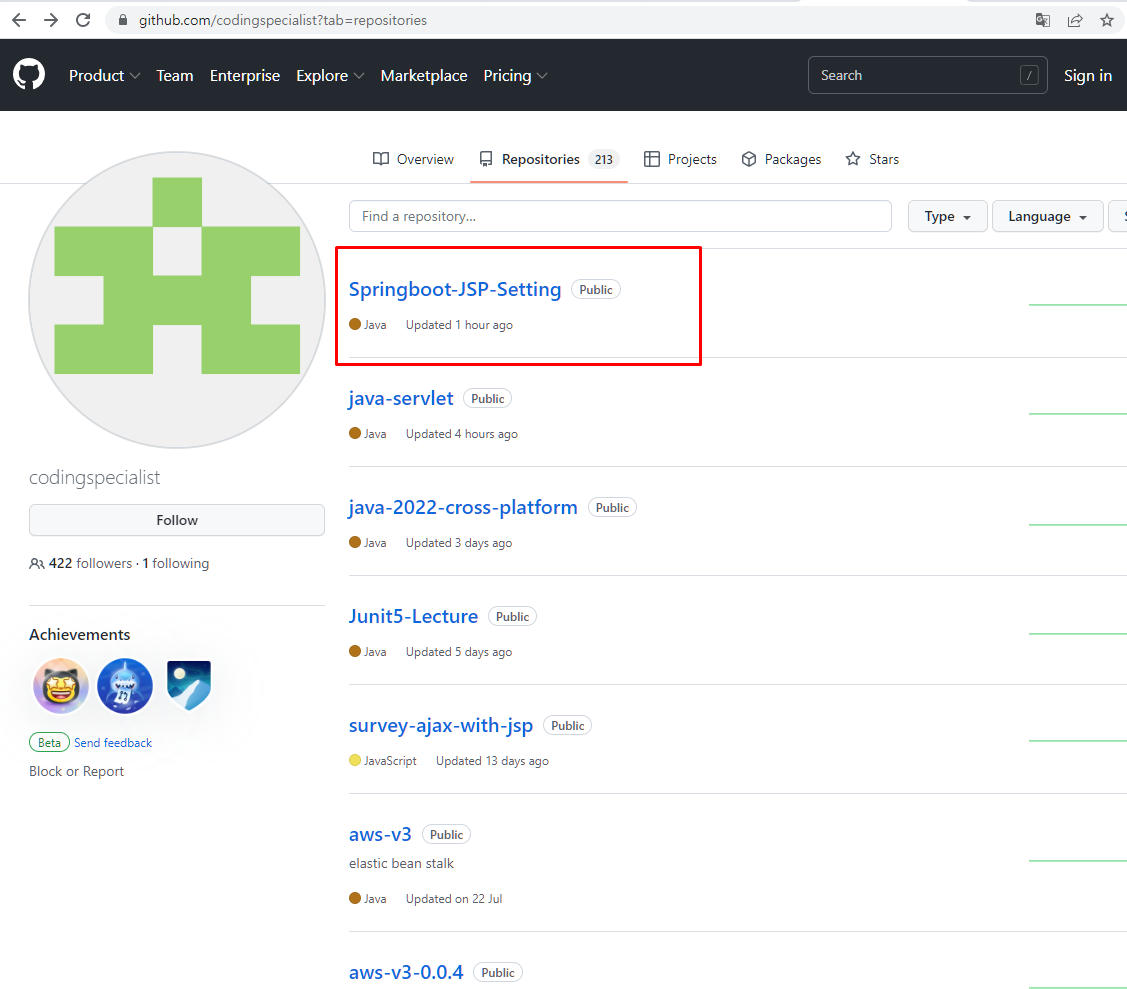Open the aws-v3 repository
The image size is (1127, 989).
coord(380,834)
